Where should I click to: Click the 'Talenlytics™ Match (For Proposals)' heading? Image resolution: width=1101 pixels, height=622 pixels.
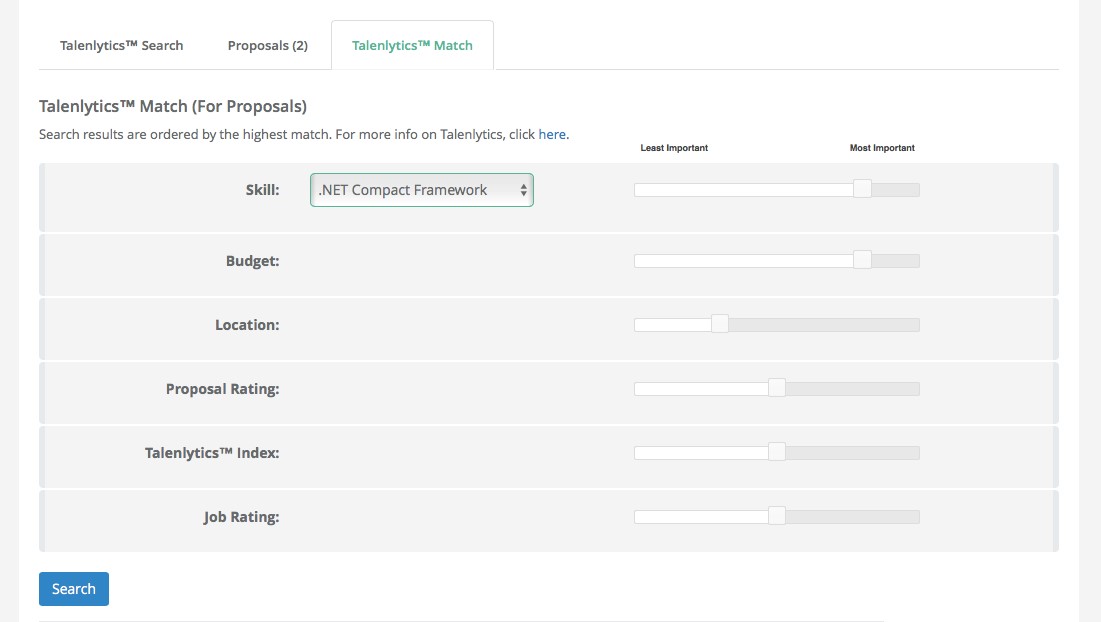coord(173,107)
